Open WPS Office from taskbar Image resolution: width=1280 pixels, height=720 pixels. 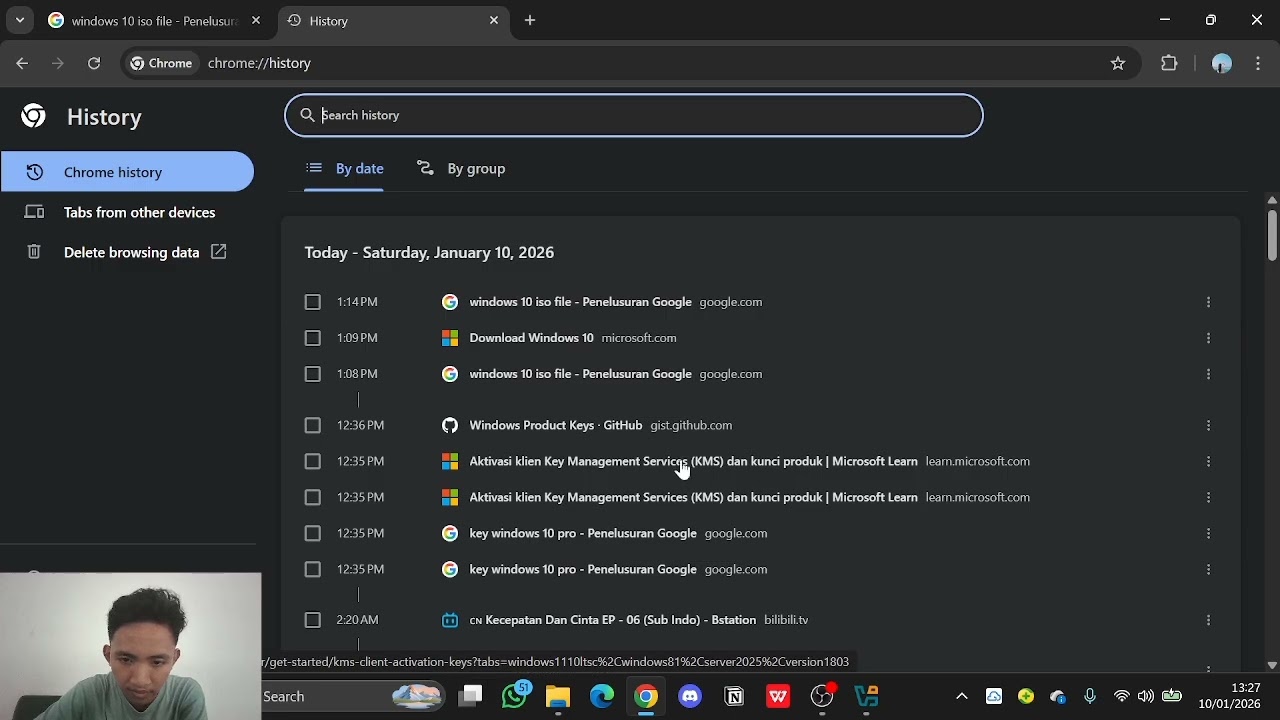coord(778,696)
